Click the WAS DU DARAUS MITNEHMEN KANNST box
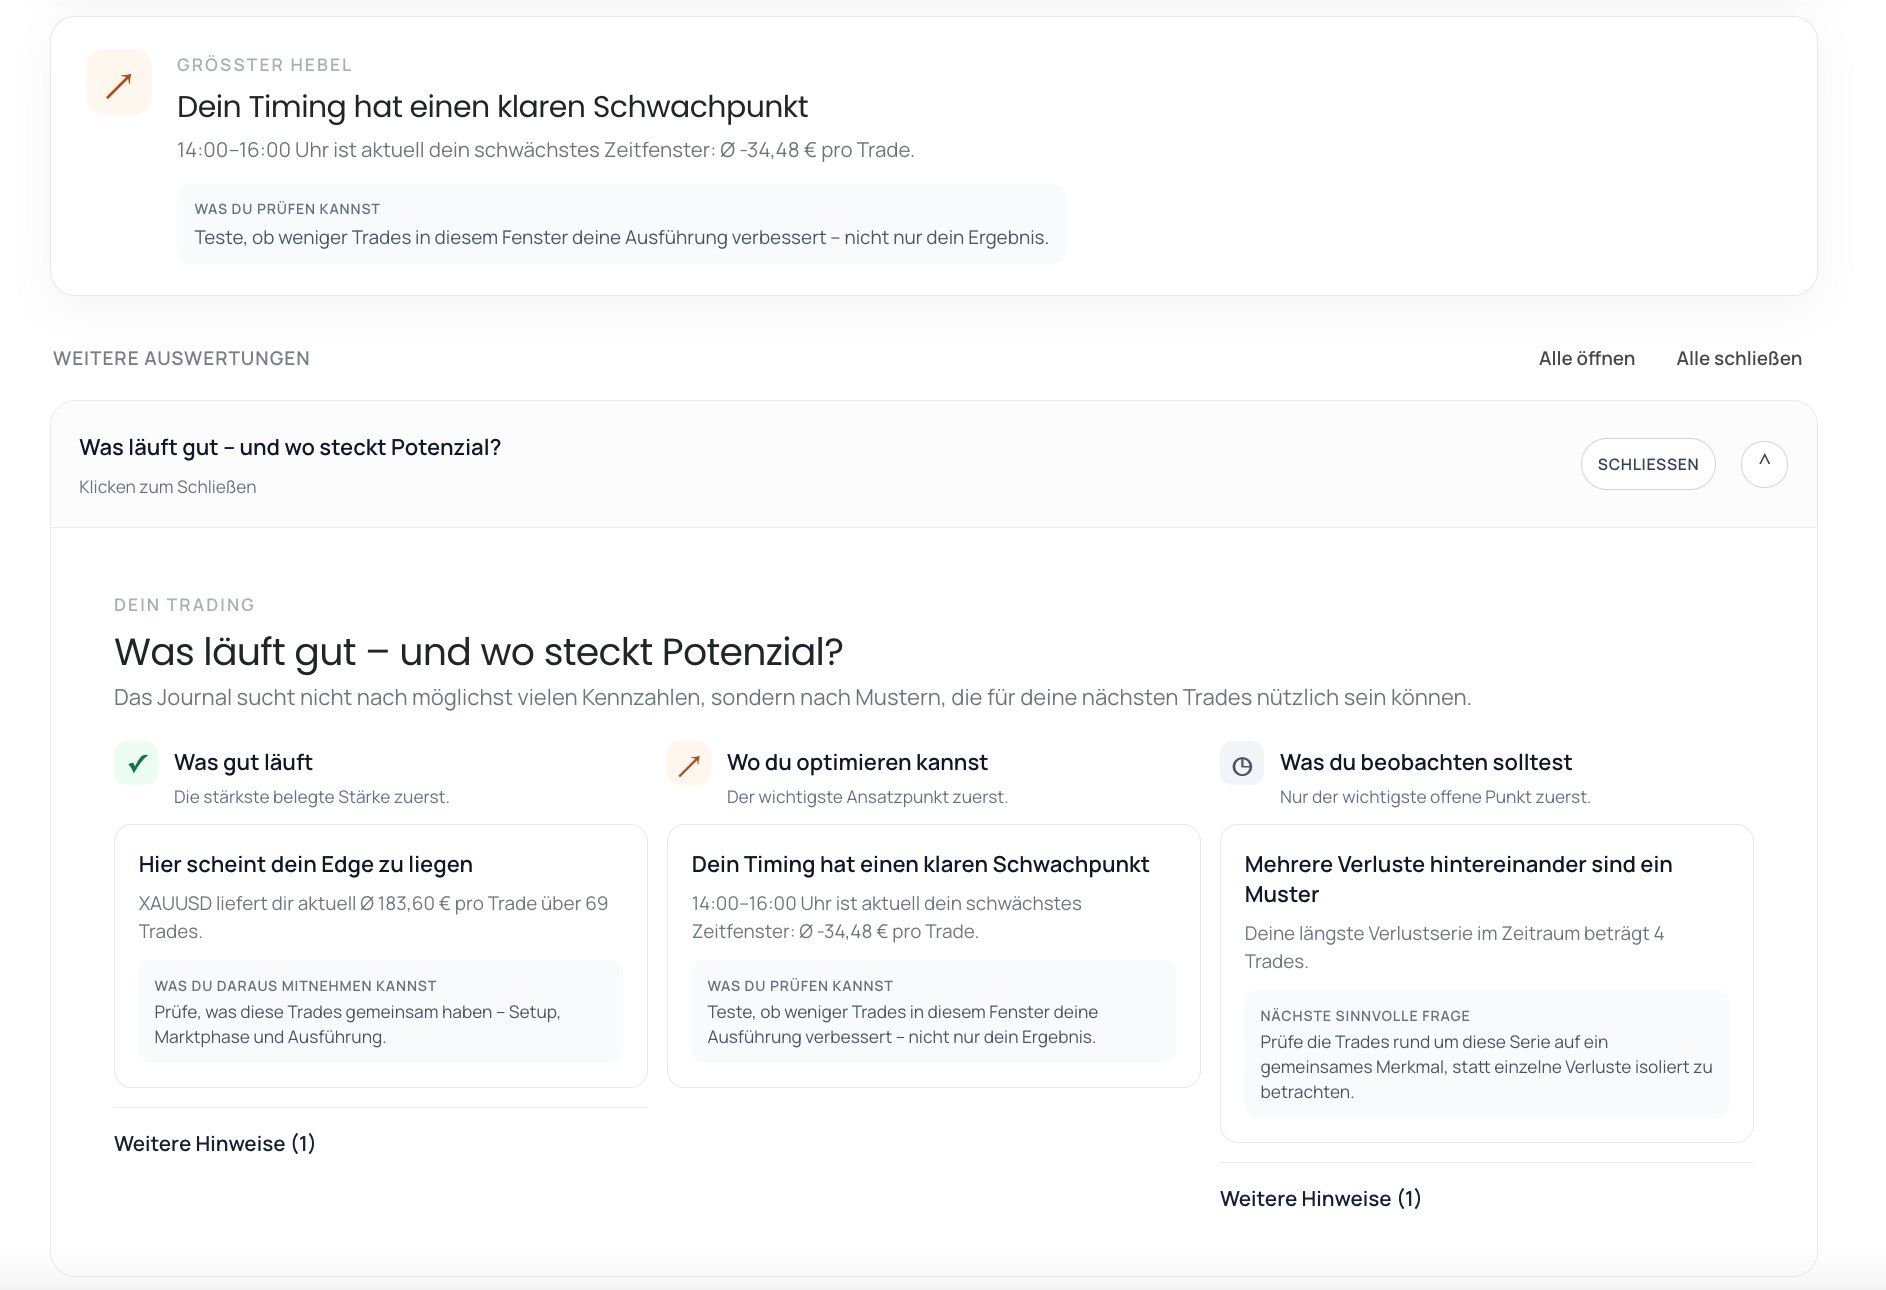This screenshot has width=1886, height=1290. (x=381, y=1011)
